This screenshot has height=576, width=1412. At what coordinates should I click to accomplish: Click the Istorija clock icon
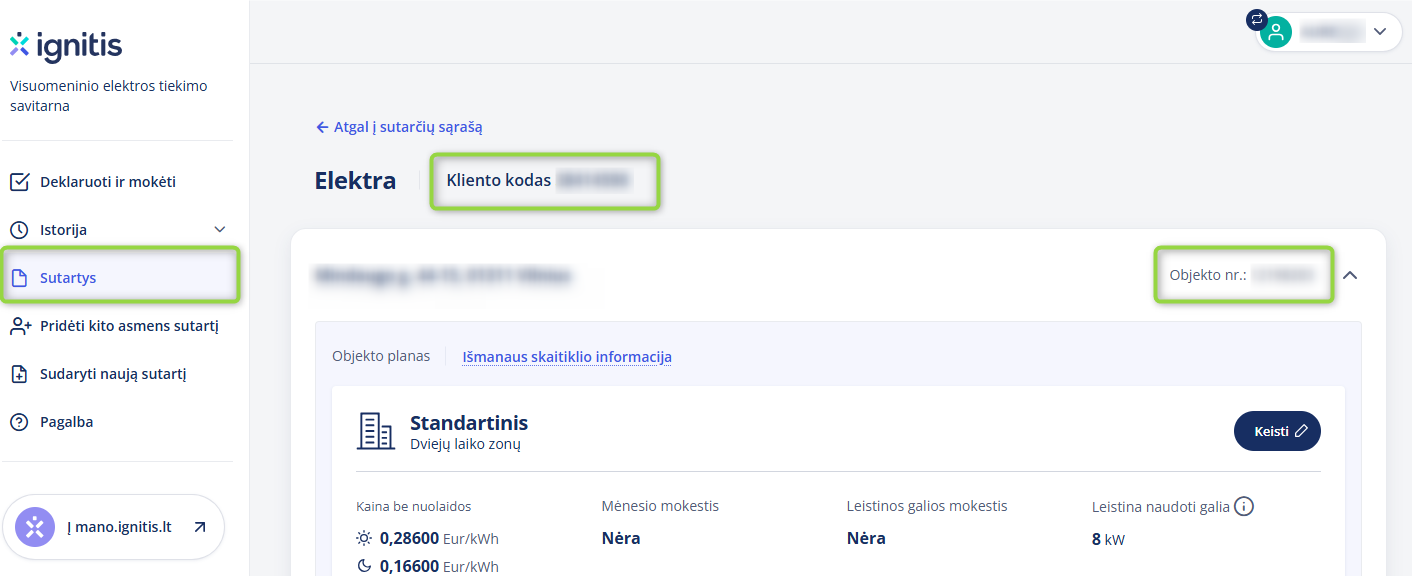19,230
